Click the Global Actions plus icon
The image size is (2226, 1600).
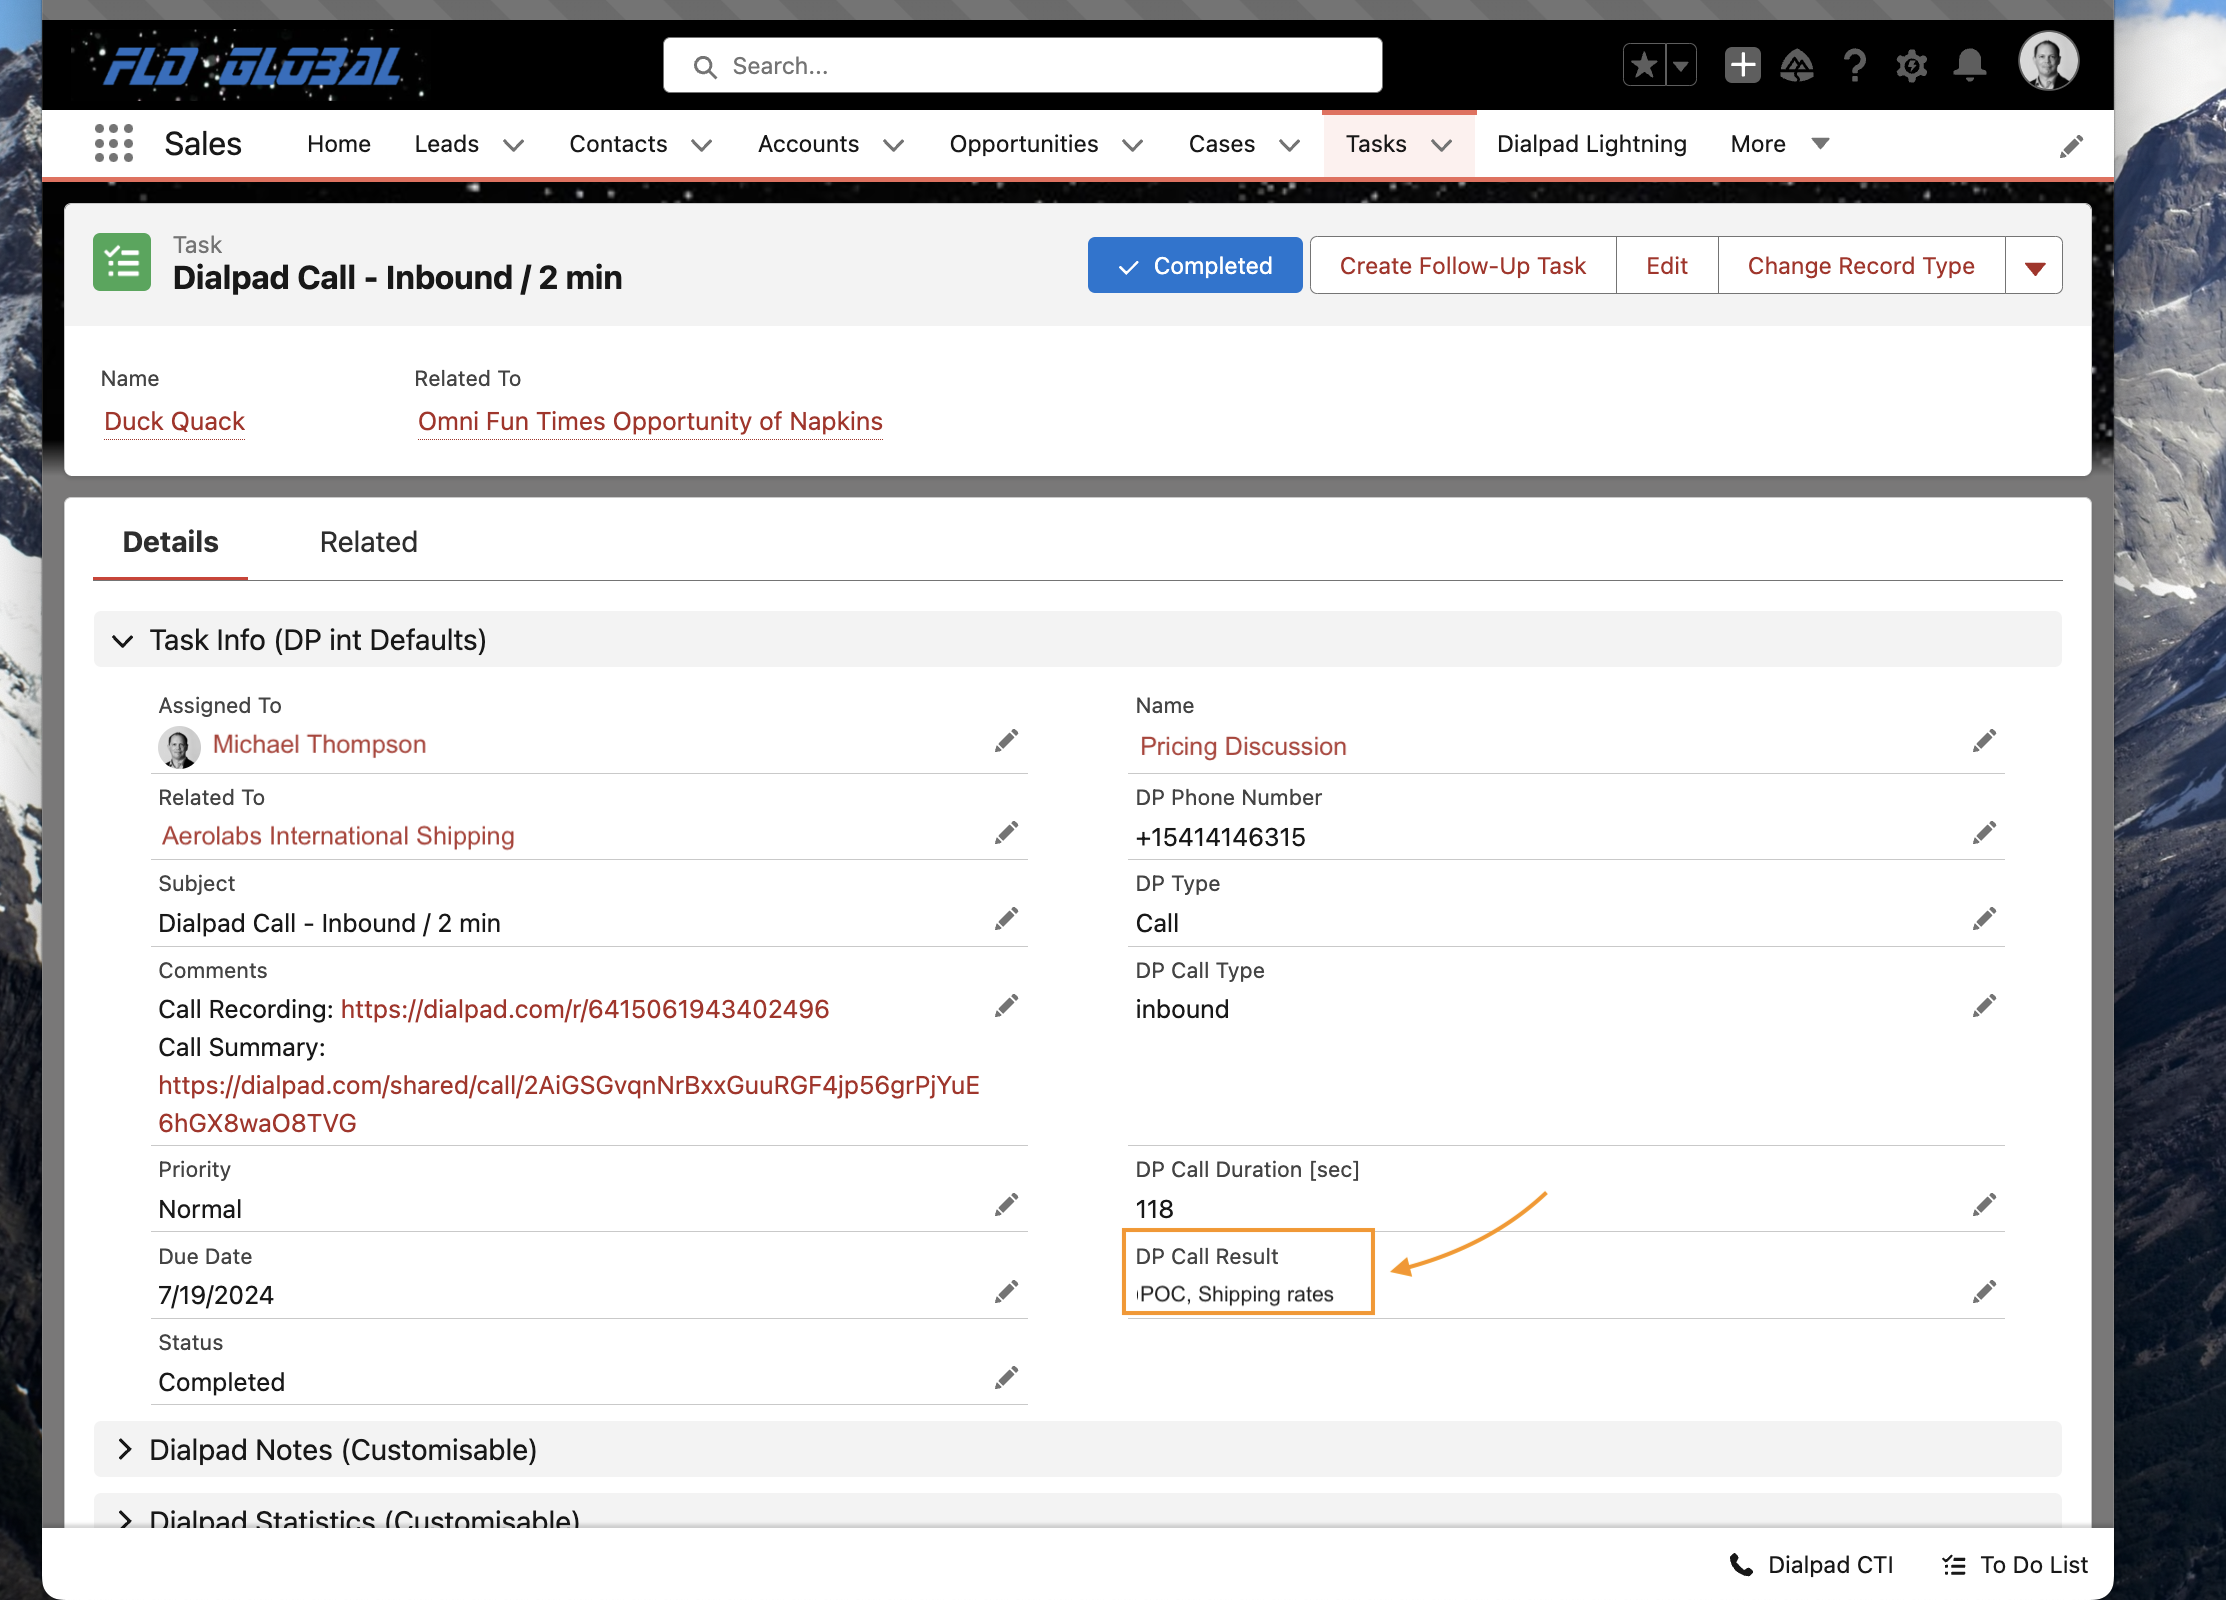click(x=1743, y=66)
